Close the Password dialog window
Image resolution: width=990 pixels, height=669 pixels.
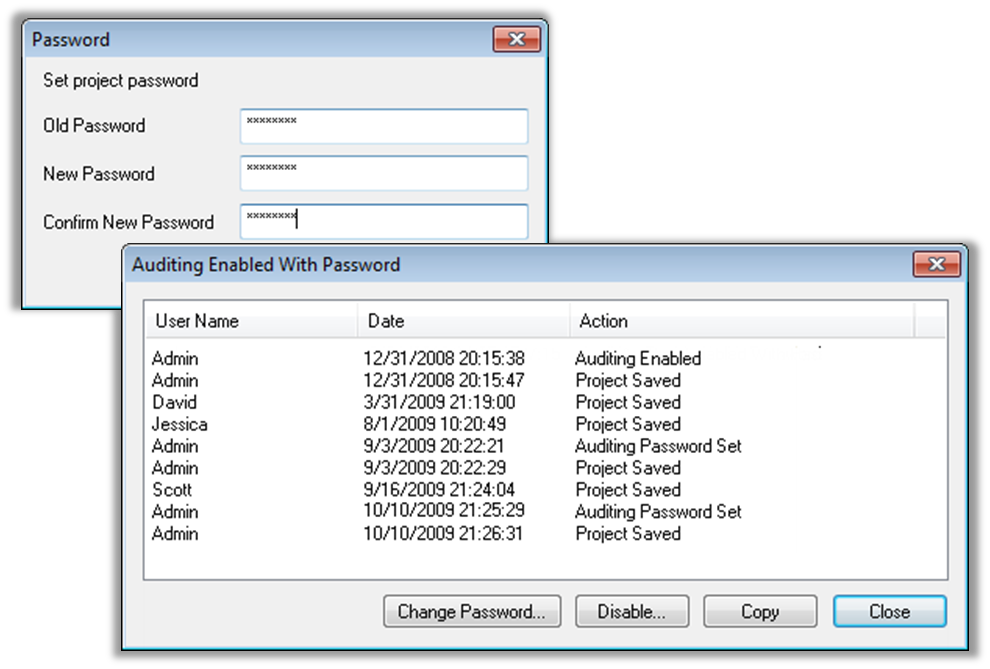[x=517, y=40]
